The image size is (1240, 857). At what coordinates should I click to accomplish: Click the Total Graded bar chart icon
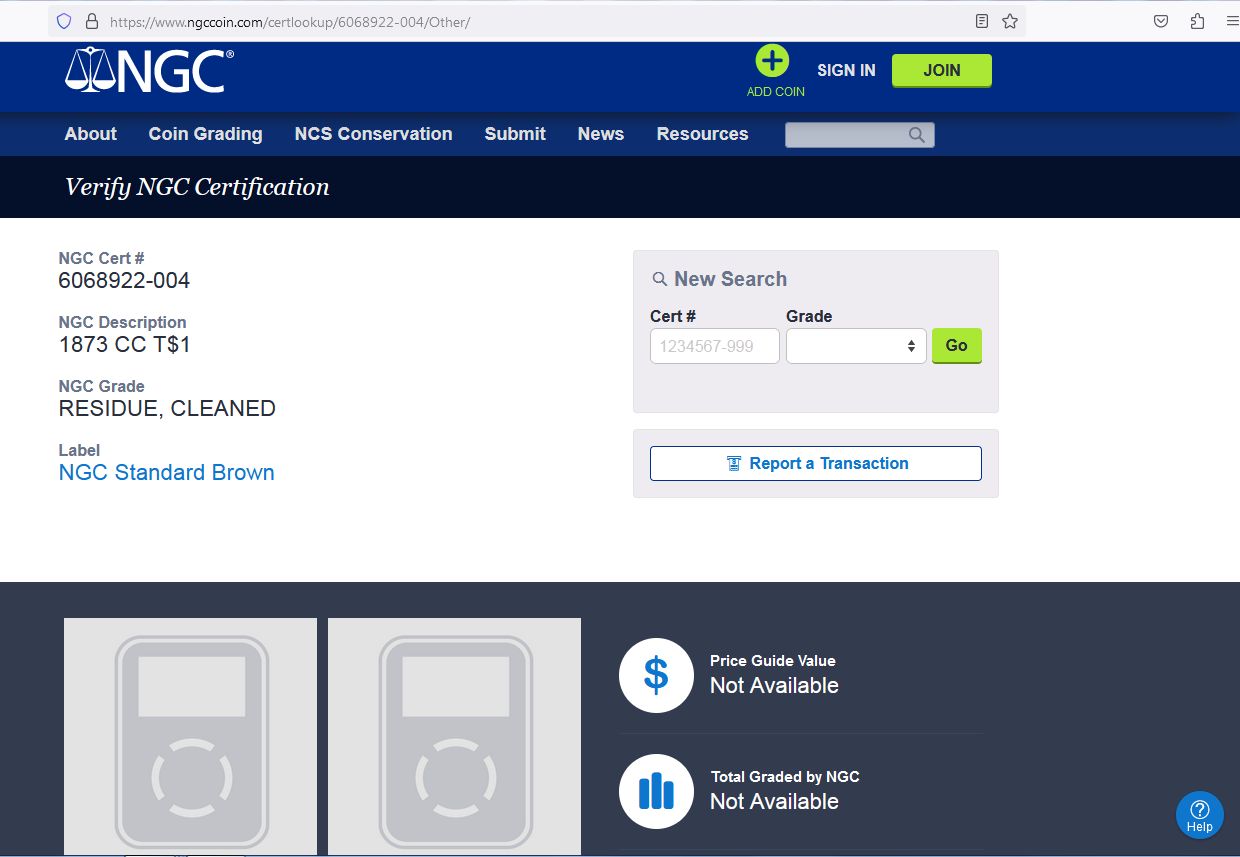[656, 791]
